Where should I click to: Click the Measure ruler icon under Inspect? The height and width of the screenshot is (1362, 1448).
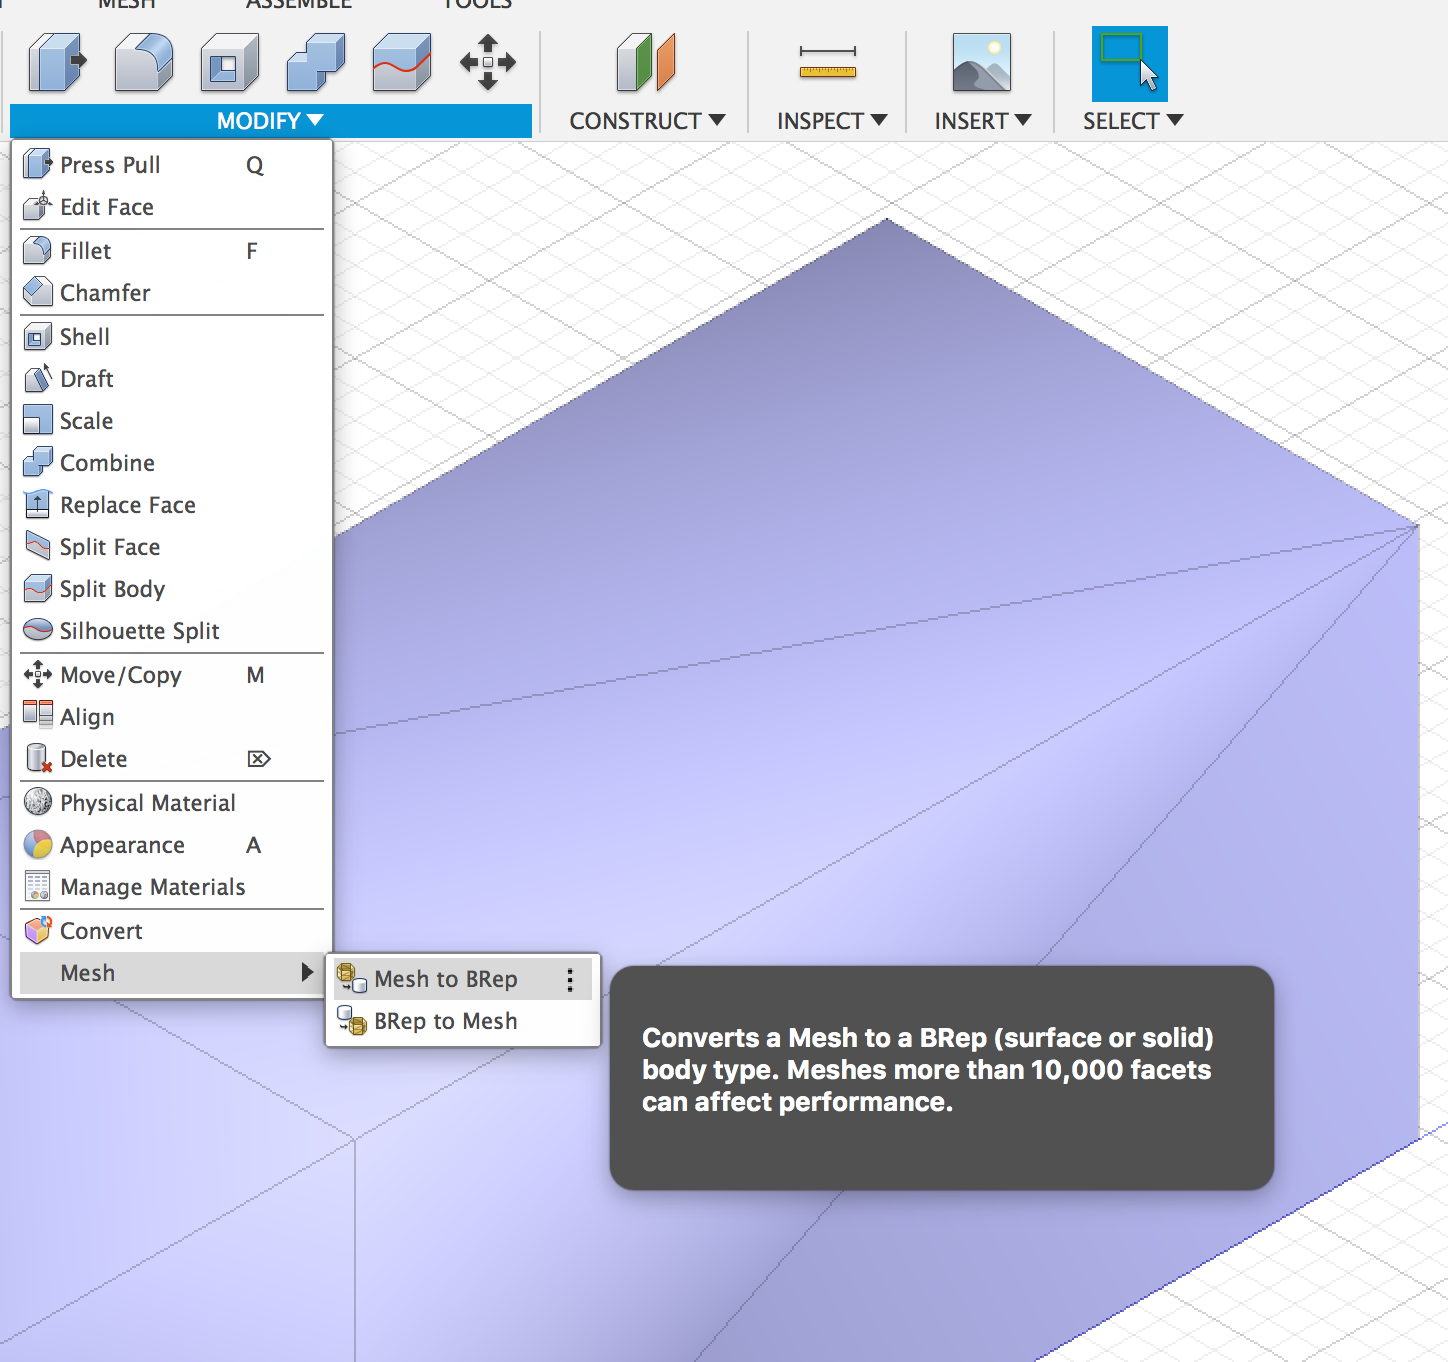click(828, 60)
